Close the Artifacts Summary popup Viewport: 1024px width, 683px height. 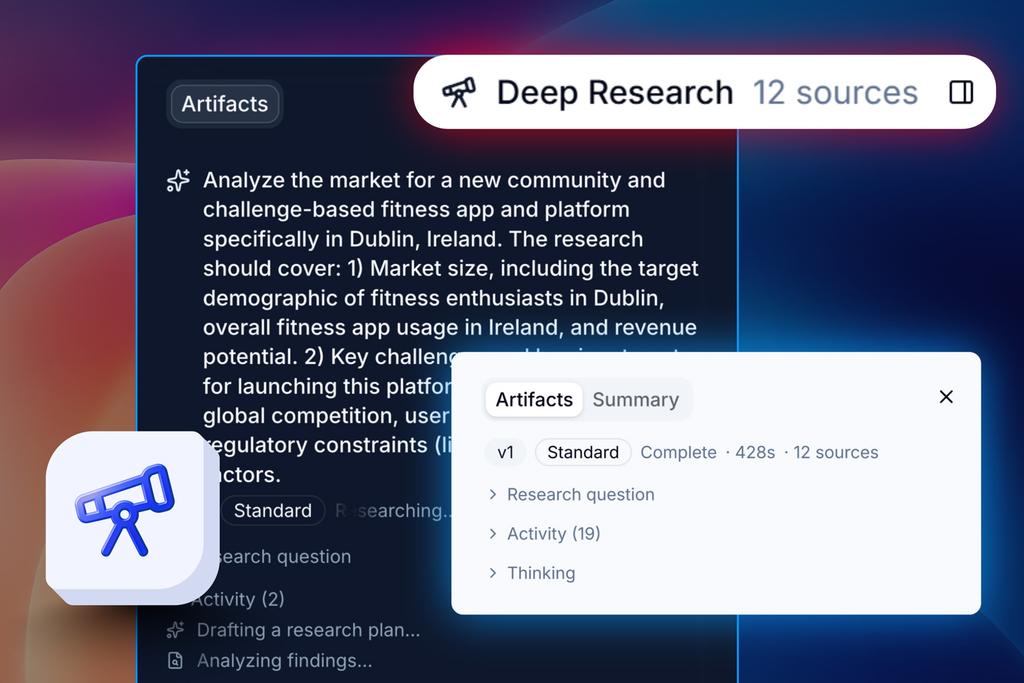tap(946, 397)
